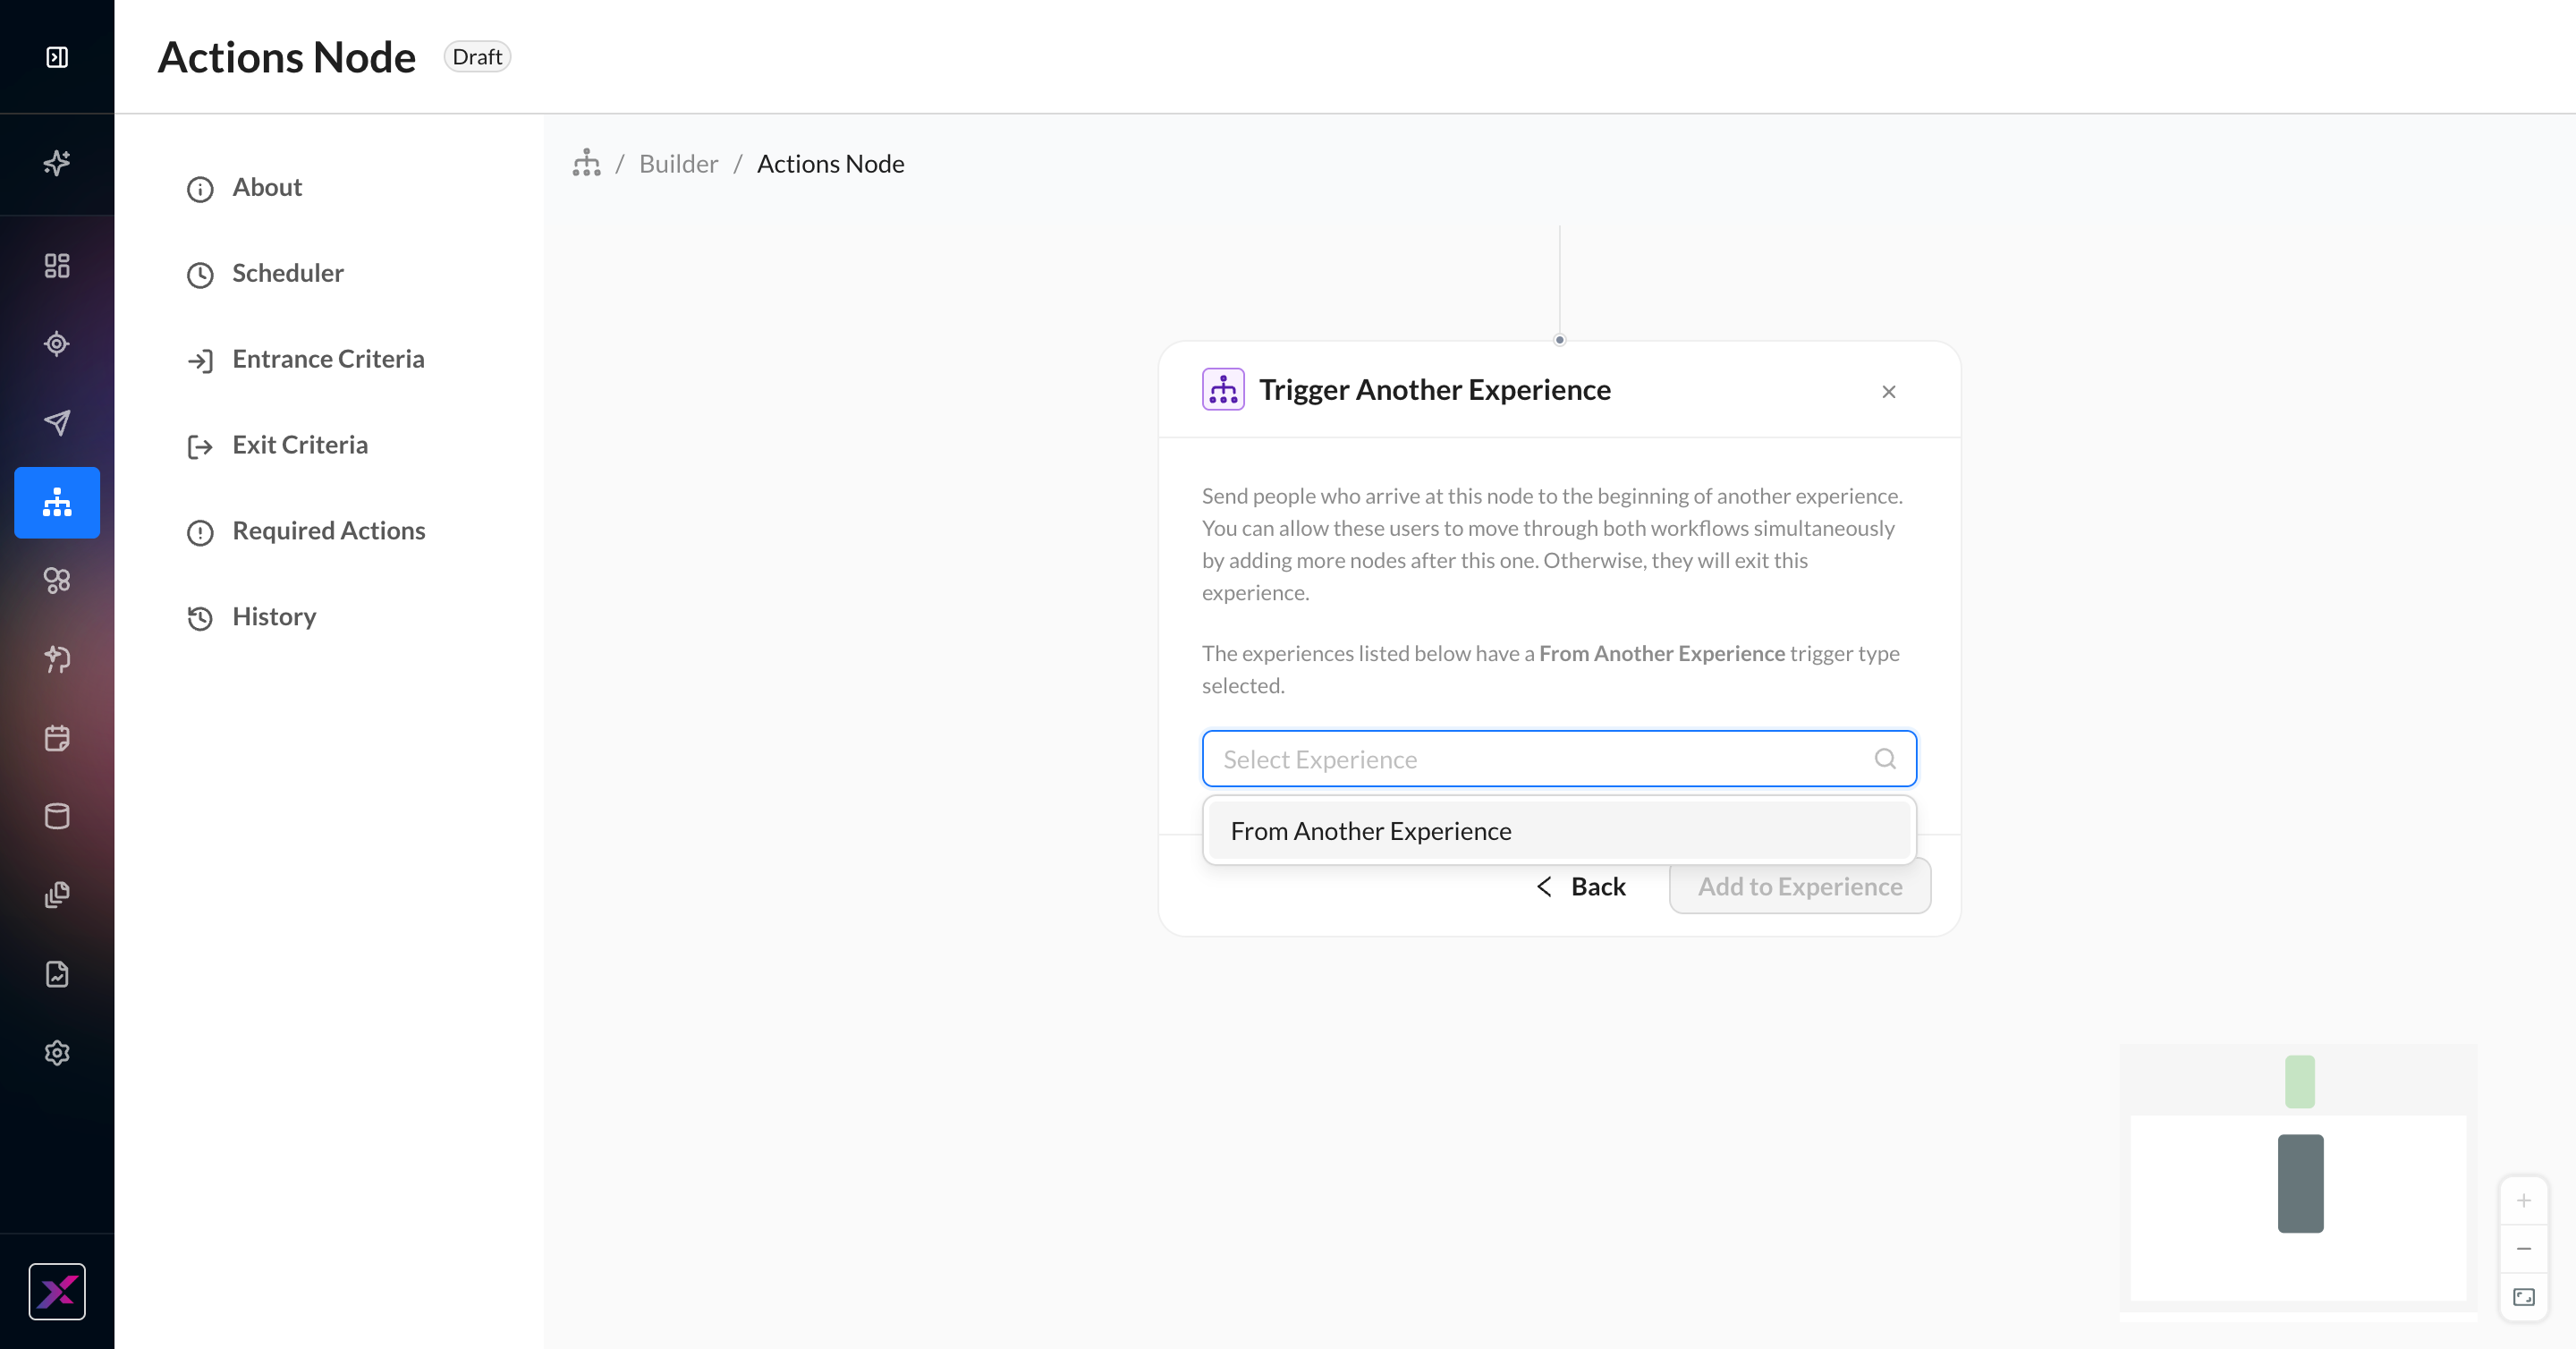This screenshot has width=2576, height=1349.
Task: Open the dashboard grid icon in sidebar
Action: coord(57,265)
